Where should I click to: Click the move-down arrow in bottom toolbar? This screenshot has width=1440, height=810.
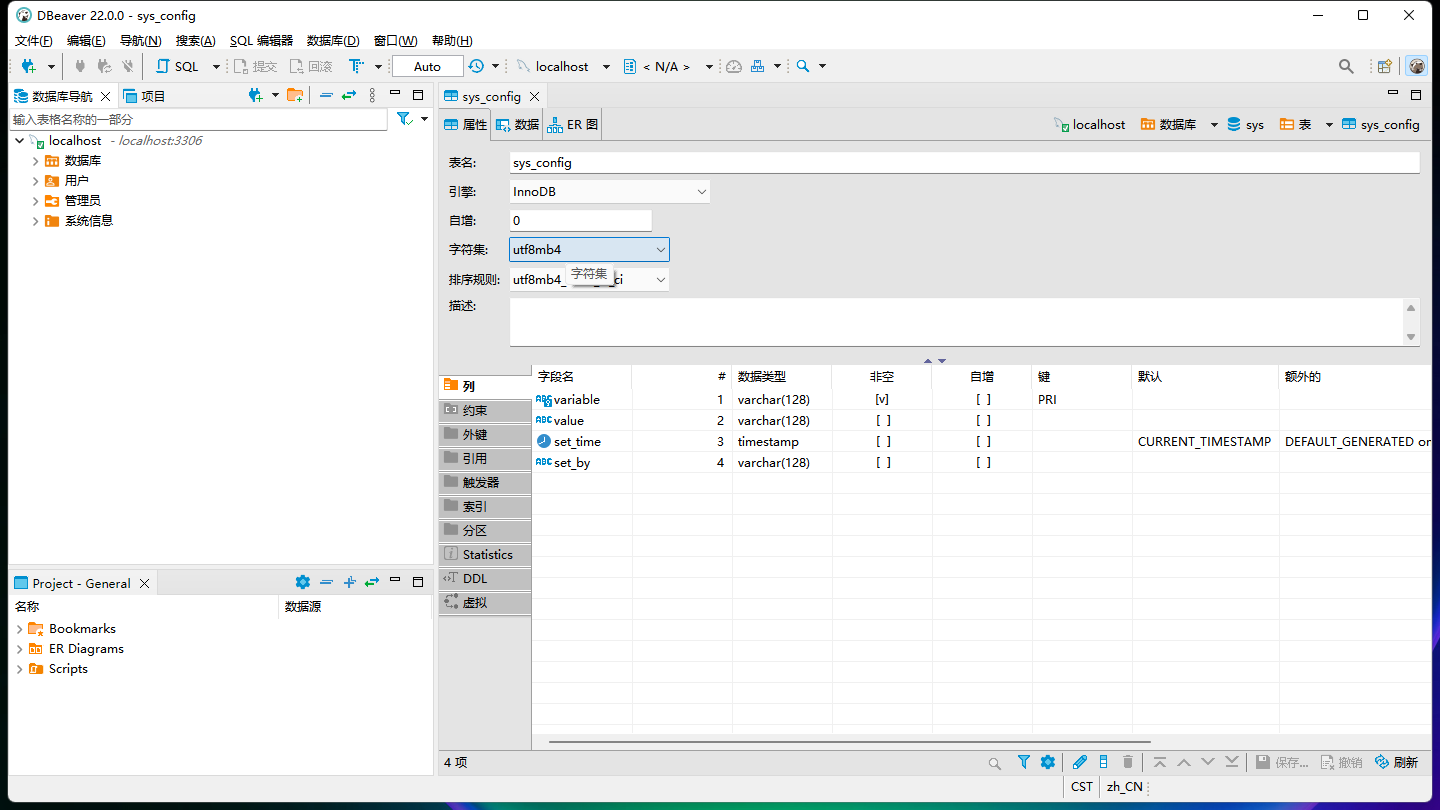point(1208,762)
